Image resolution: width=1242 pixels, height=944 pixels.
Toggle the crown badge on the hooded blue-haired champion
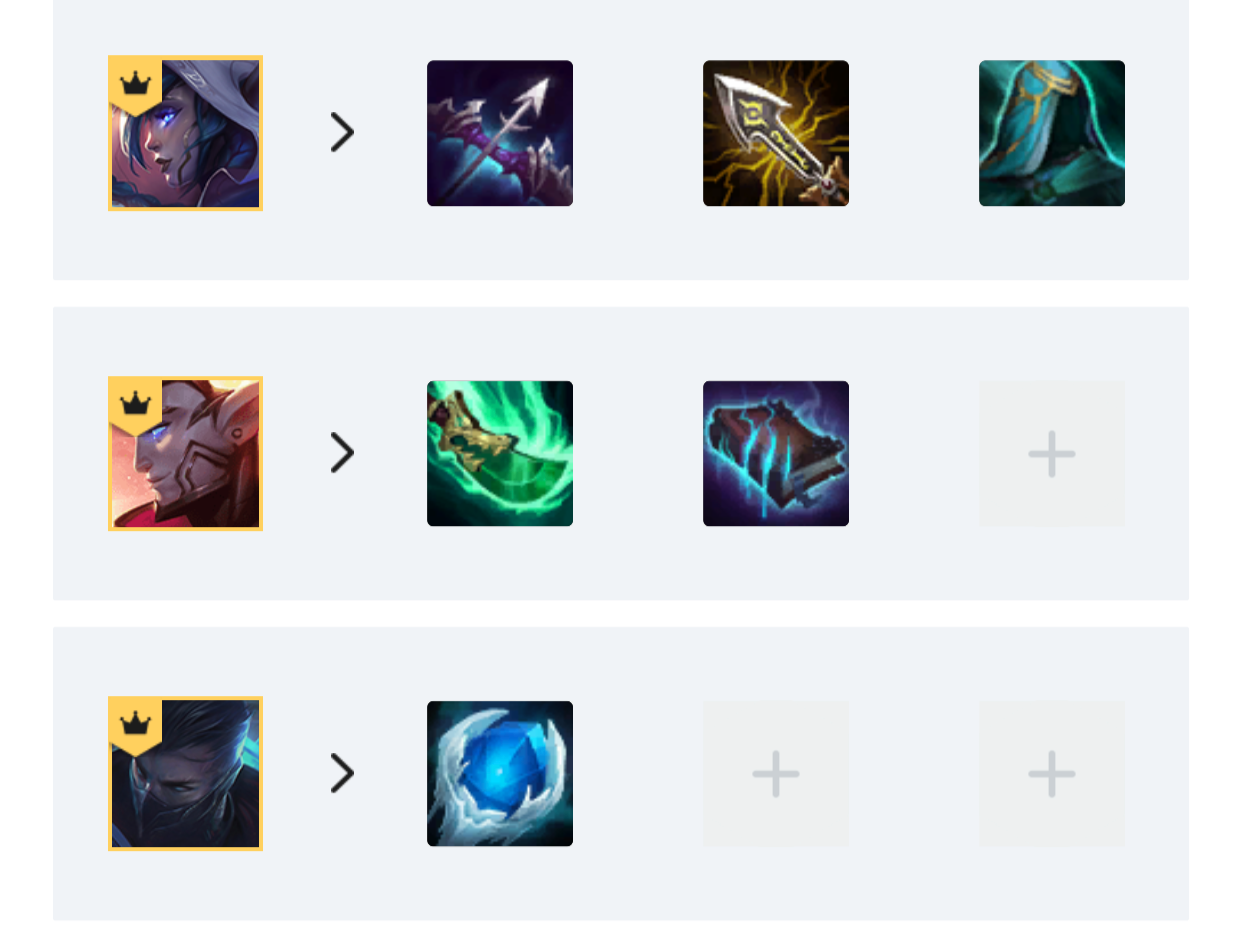135,85
